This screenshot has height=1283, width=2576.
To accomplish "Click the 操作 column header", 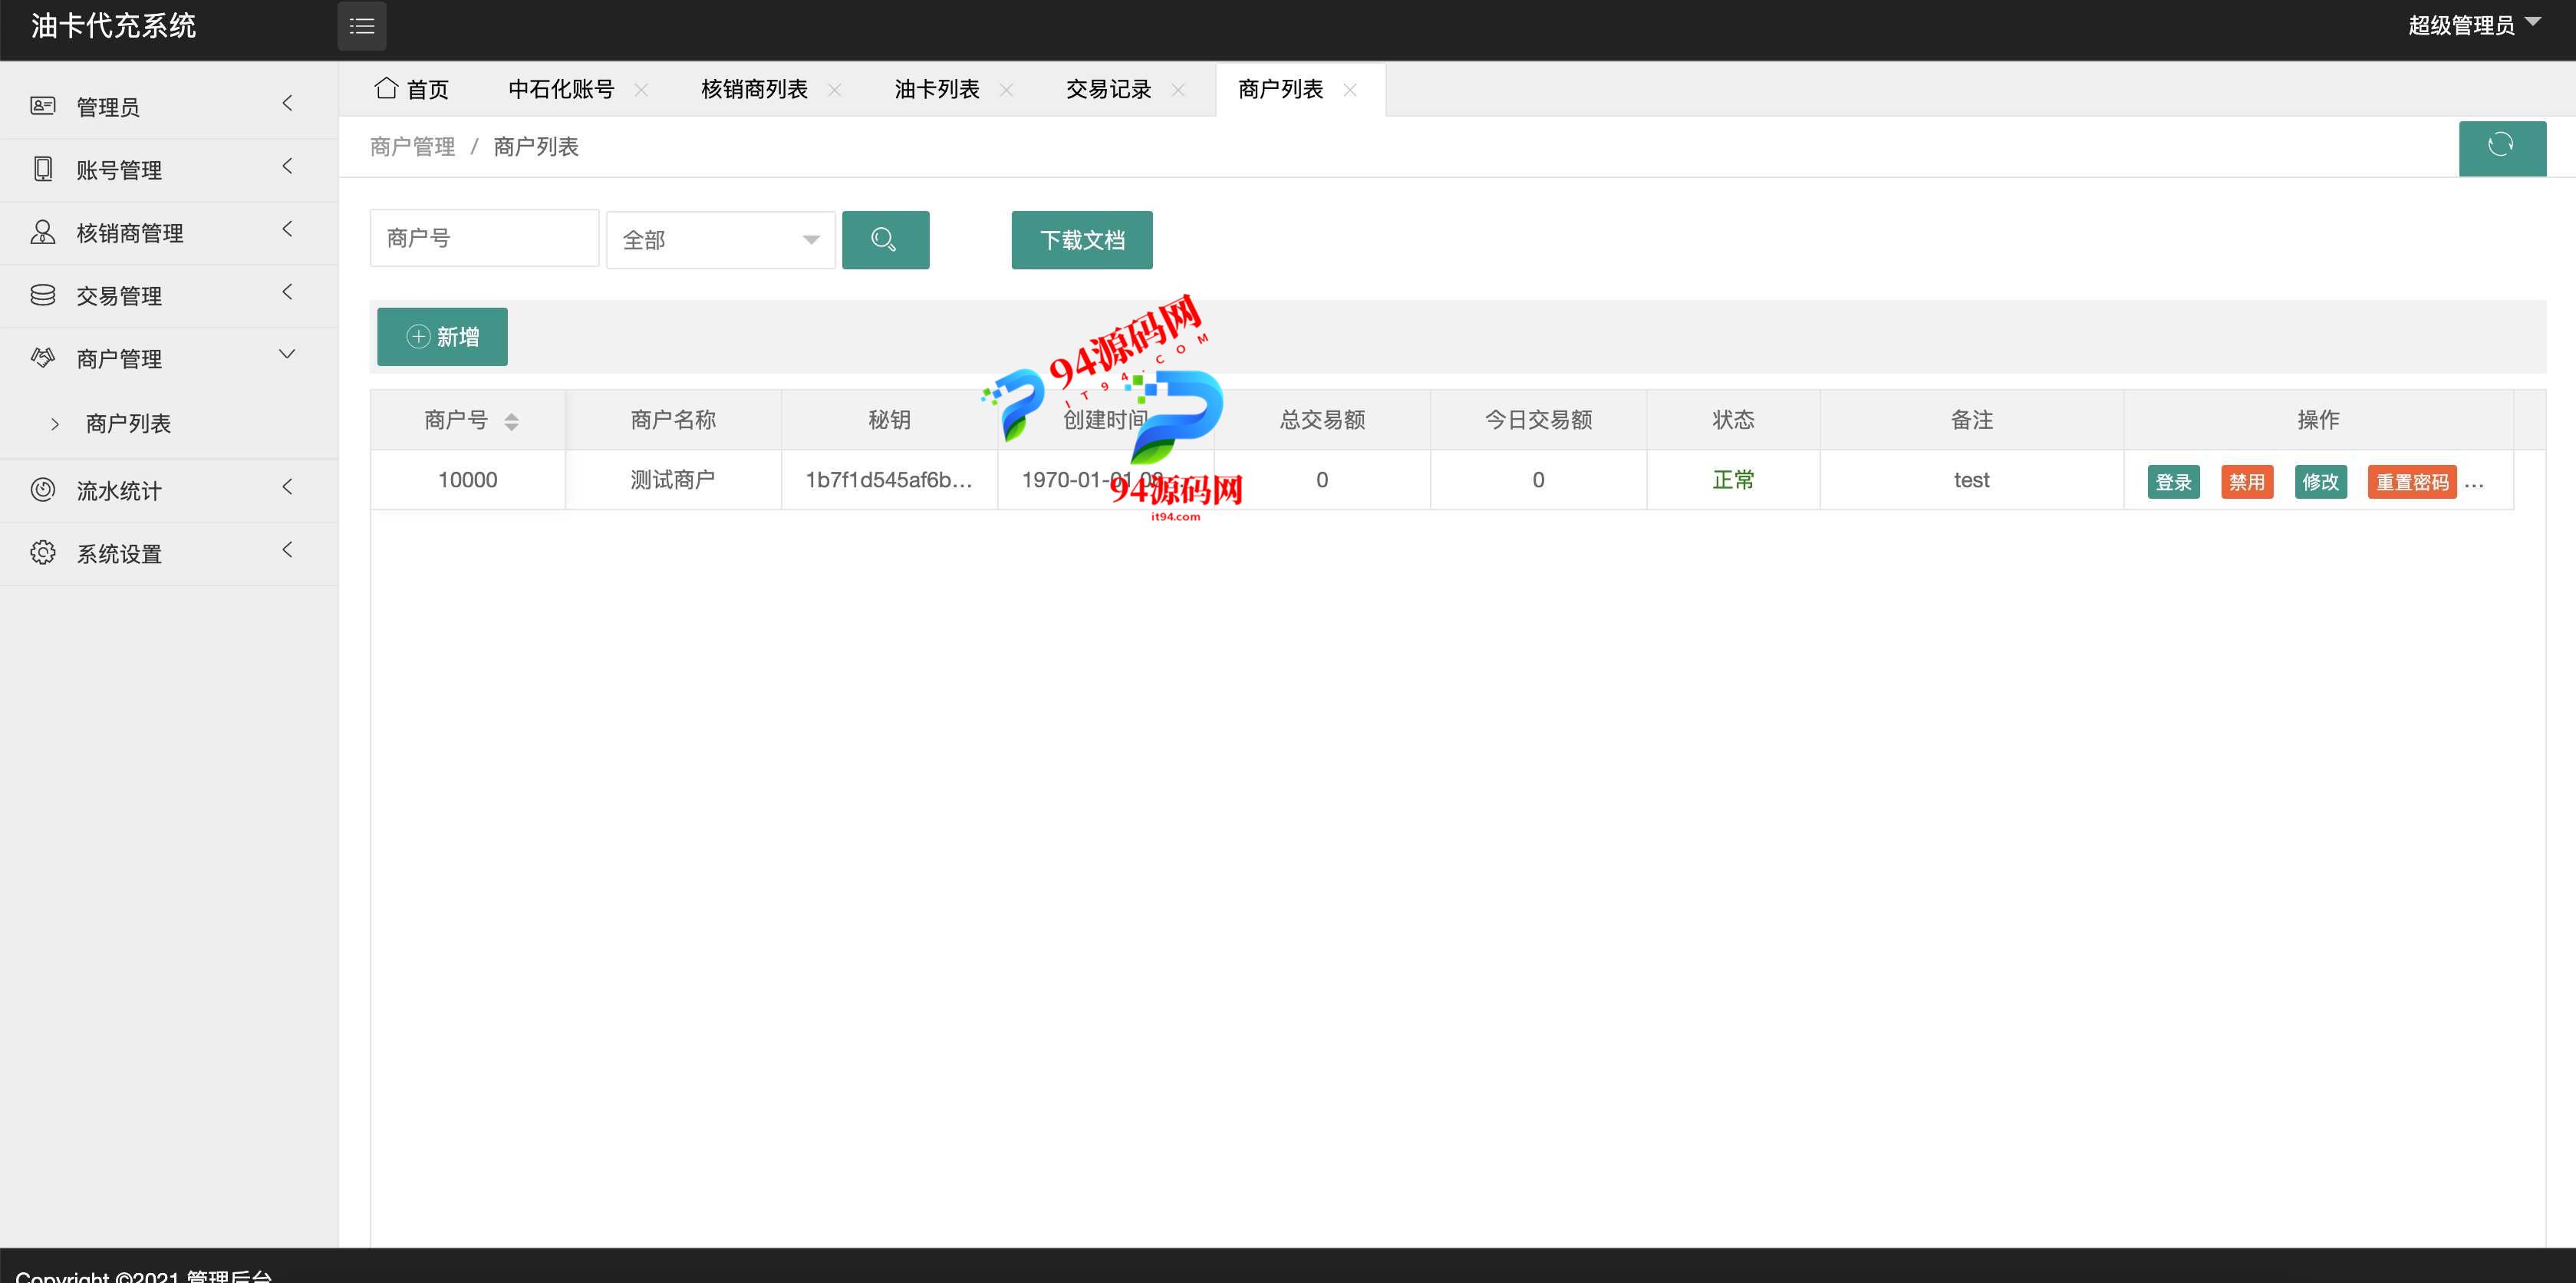I will 2318,420.
